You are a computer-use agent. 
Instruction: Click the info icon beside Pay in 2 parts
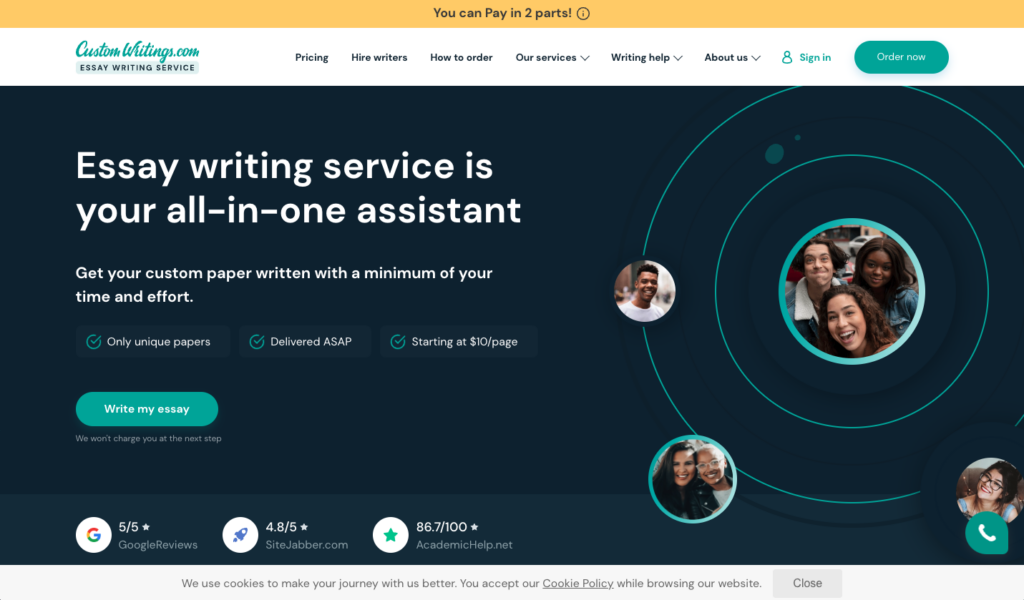pyautogui.click(x=583, y=14)
